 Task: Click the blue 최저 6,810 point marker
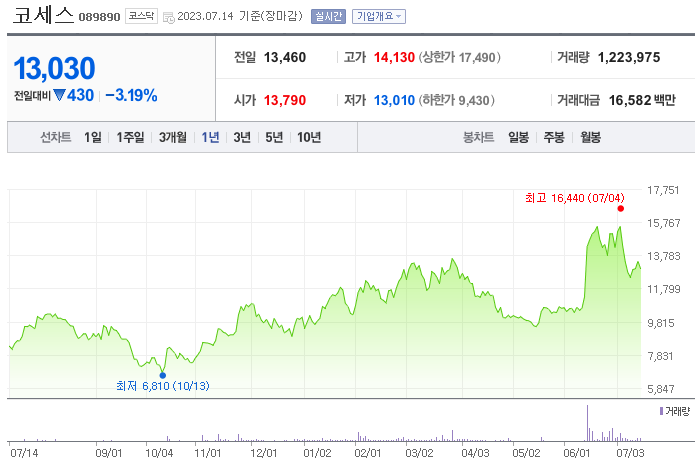(x=163, y=375)
